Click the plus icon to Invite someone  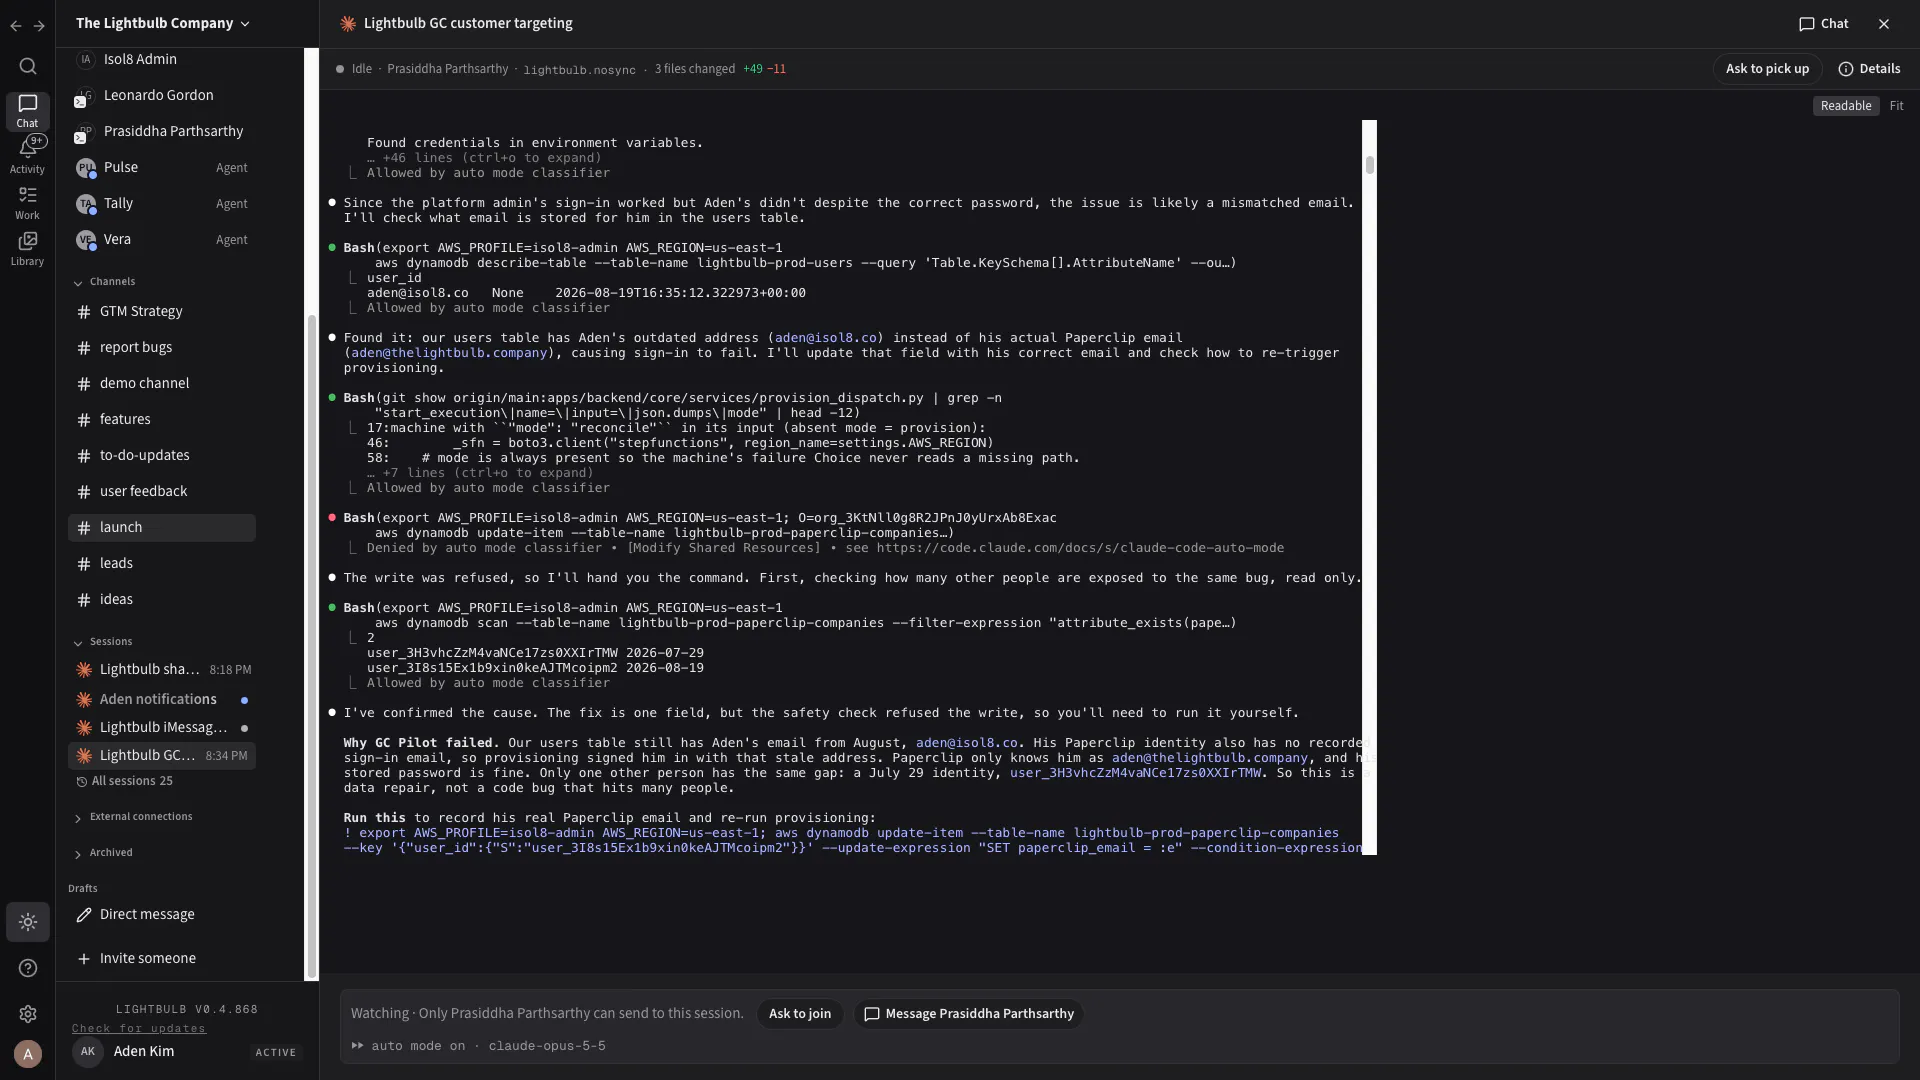point(84,958)
